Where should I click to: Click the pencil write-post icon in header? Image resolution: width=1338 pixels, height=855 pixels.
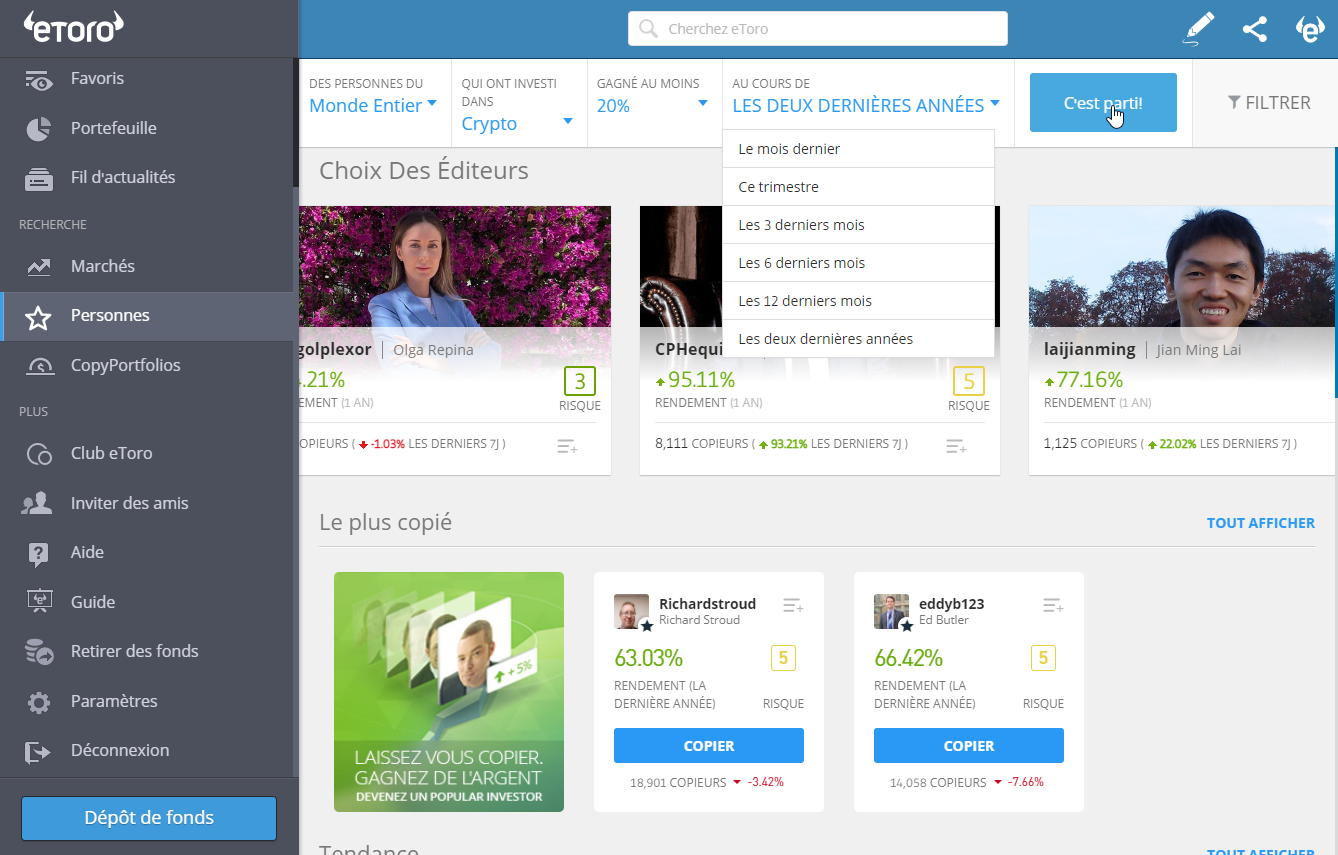[1199, 28]
